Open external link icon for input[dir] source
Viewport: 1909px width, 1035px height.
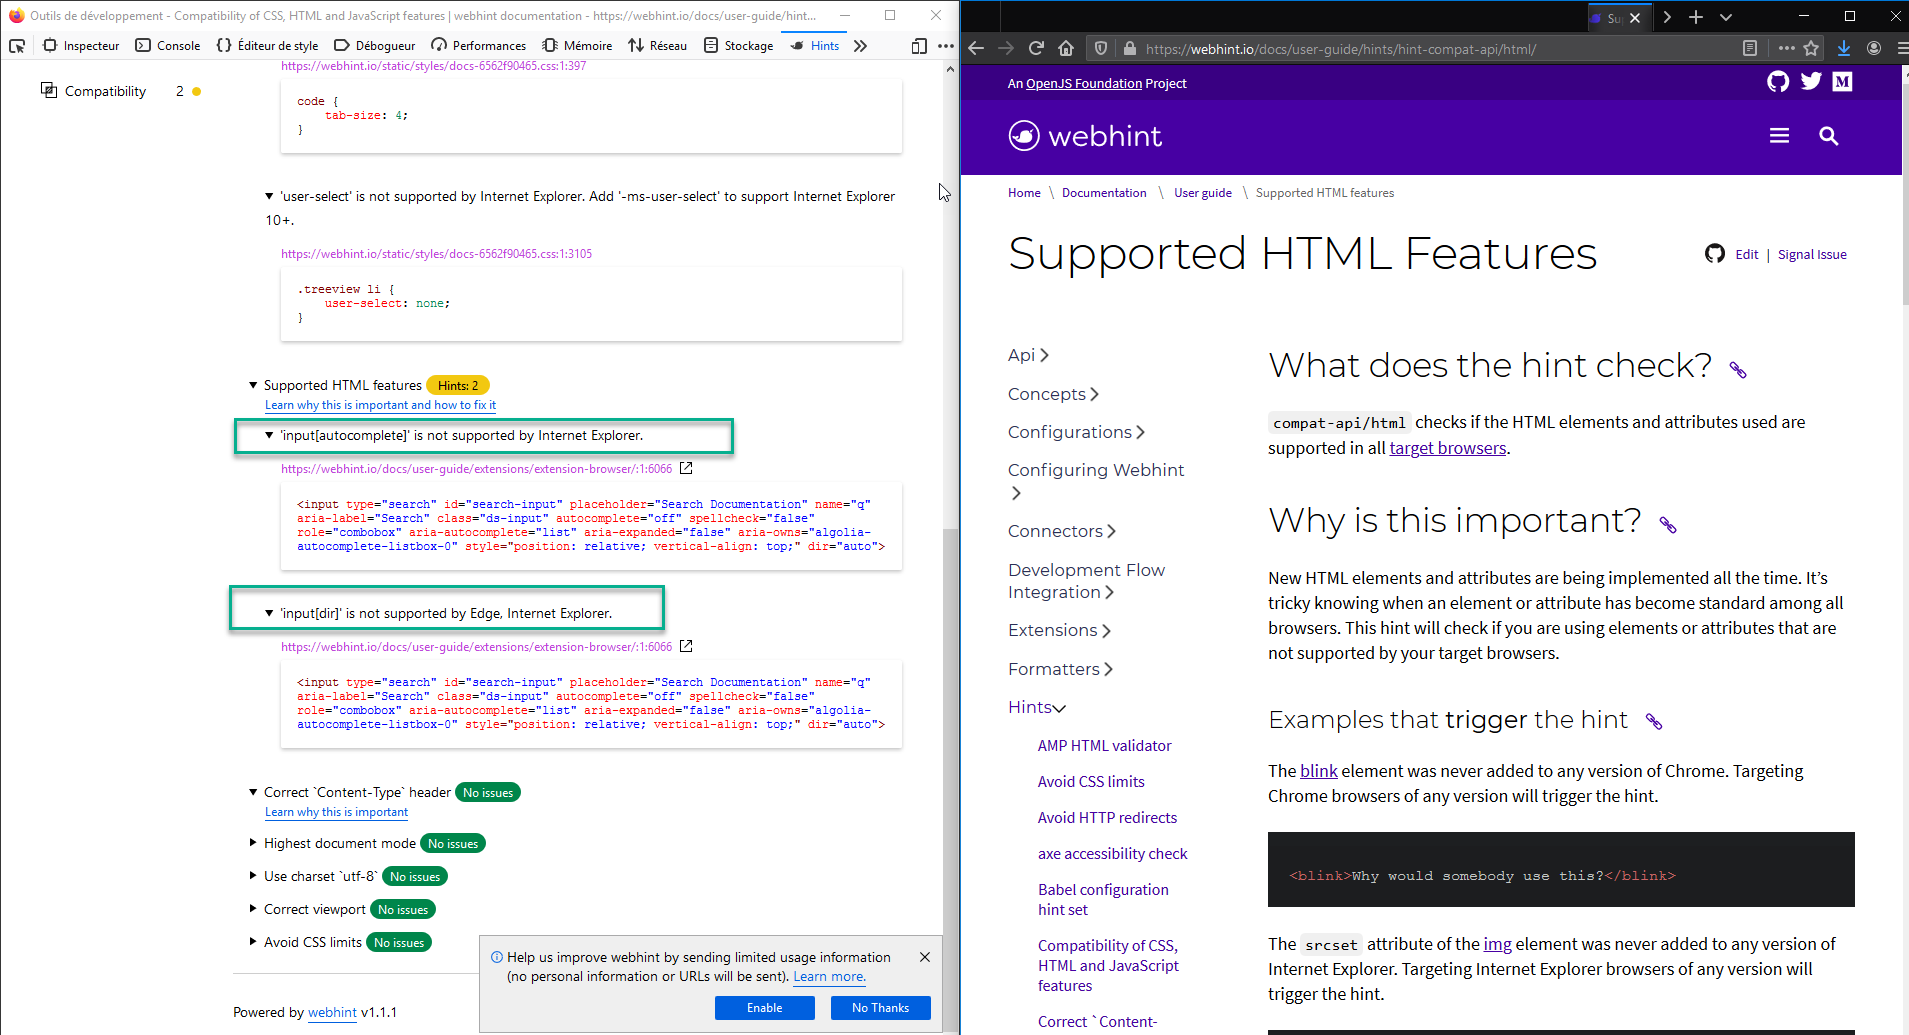[686, 646]
